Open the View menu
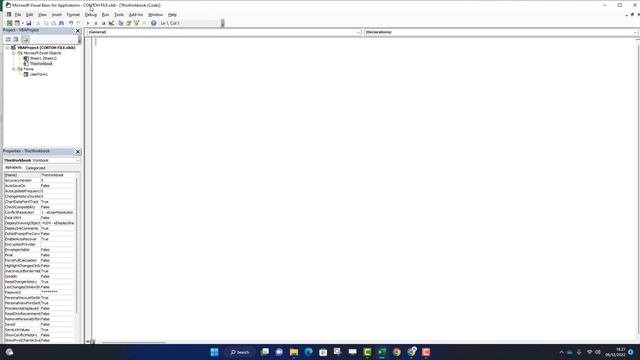This screenshot has width=640, height=360. coord(42,15)
